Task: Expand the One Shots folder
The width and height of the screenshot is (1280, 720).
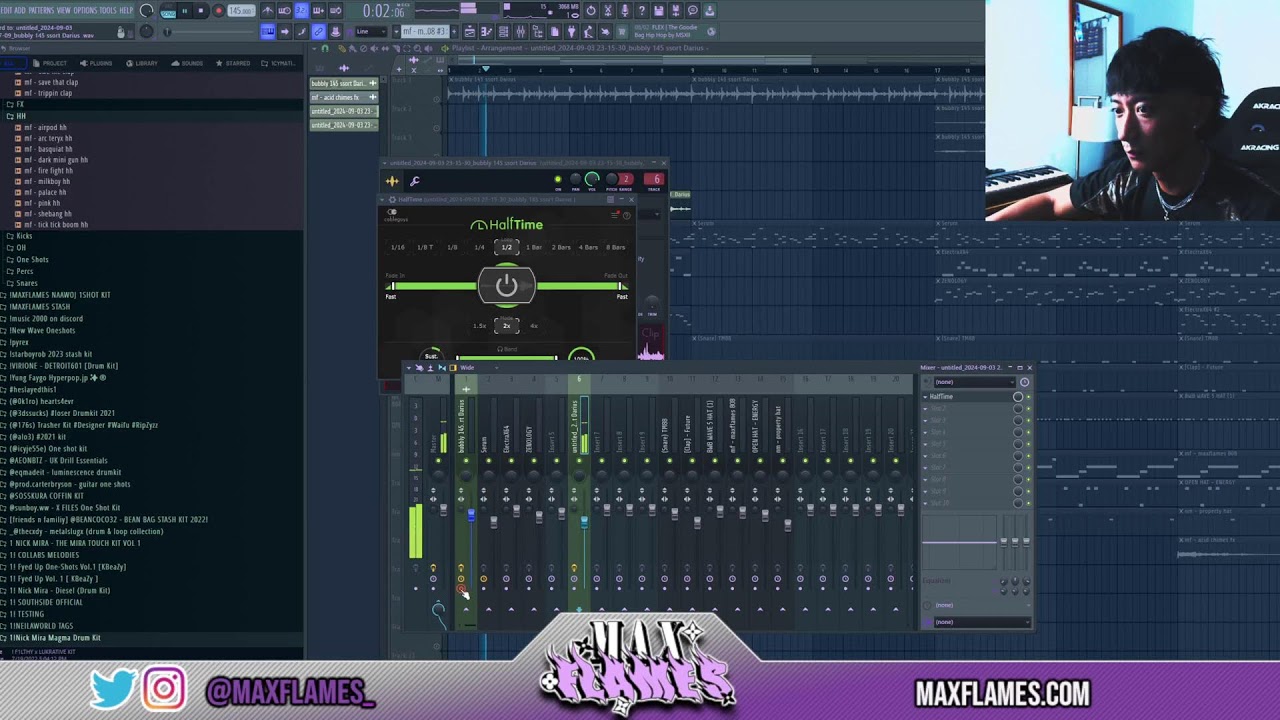Action: pos(28,260)
